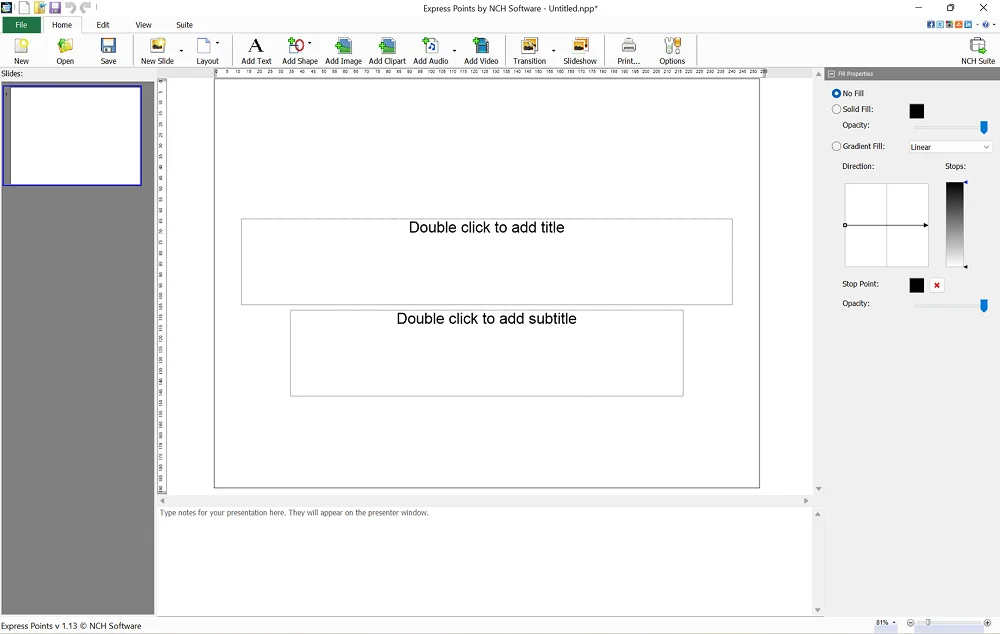The width and height of the screenshot is (1000, 634).
Task: Click the Add Shape toolbar icon
Action: coord(296,46)
